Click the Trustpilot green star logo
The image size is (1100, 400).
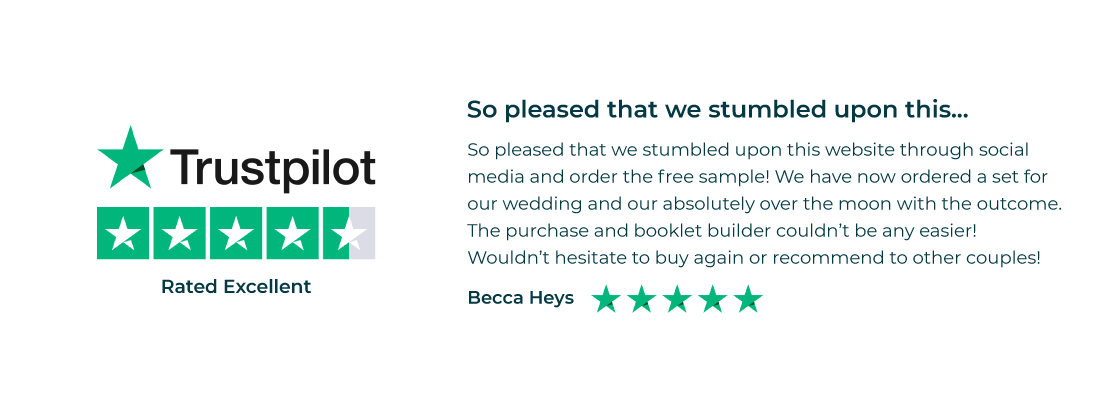pyautogui.click(x=129, y=158)
